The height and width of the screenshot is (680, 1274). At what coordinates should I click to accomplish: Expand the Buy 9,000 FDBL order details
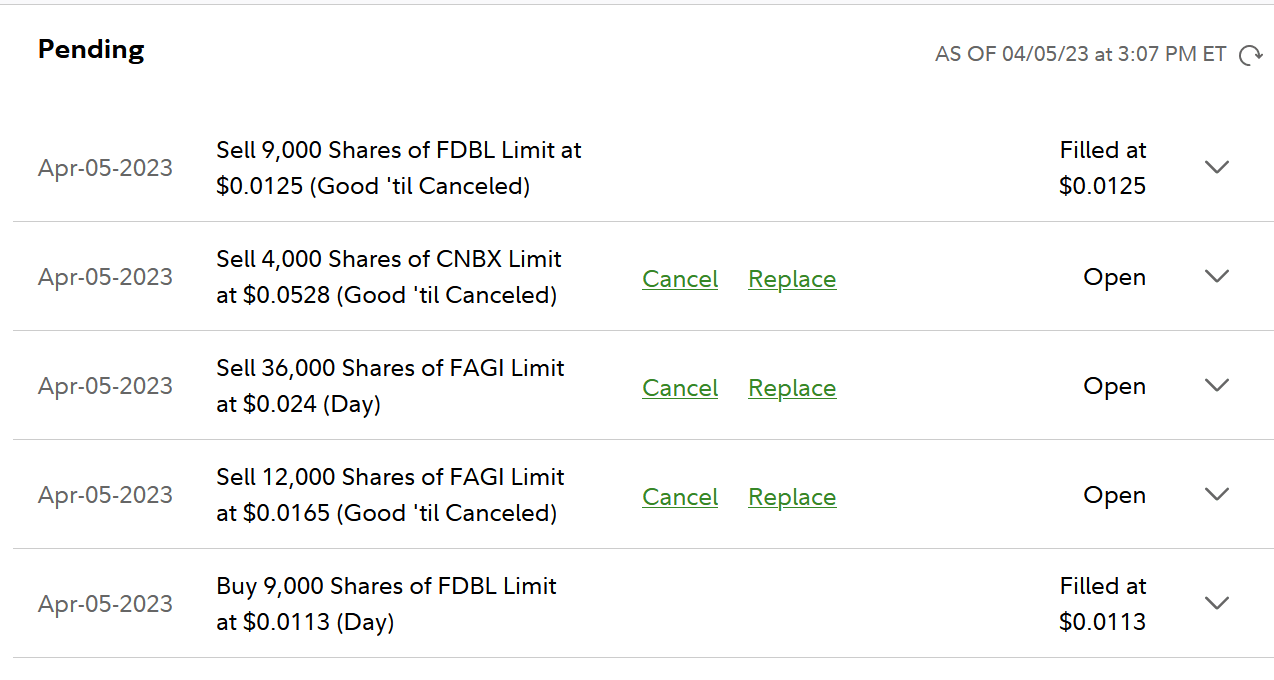click(x=1216, y=603)
